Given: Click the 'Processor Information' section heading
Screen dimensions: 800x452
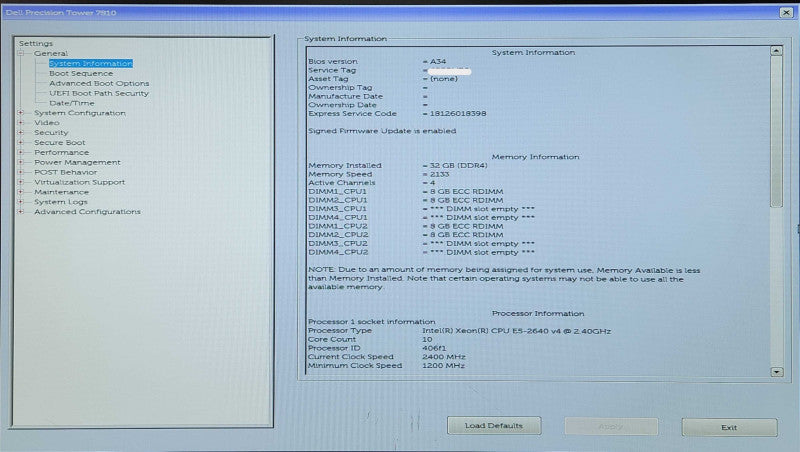Looking at the screenshot, I should [538, 313].
